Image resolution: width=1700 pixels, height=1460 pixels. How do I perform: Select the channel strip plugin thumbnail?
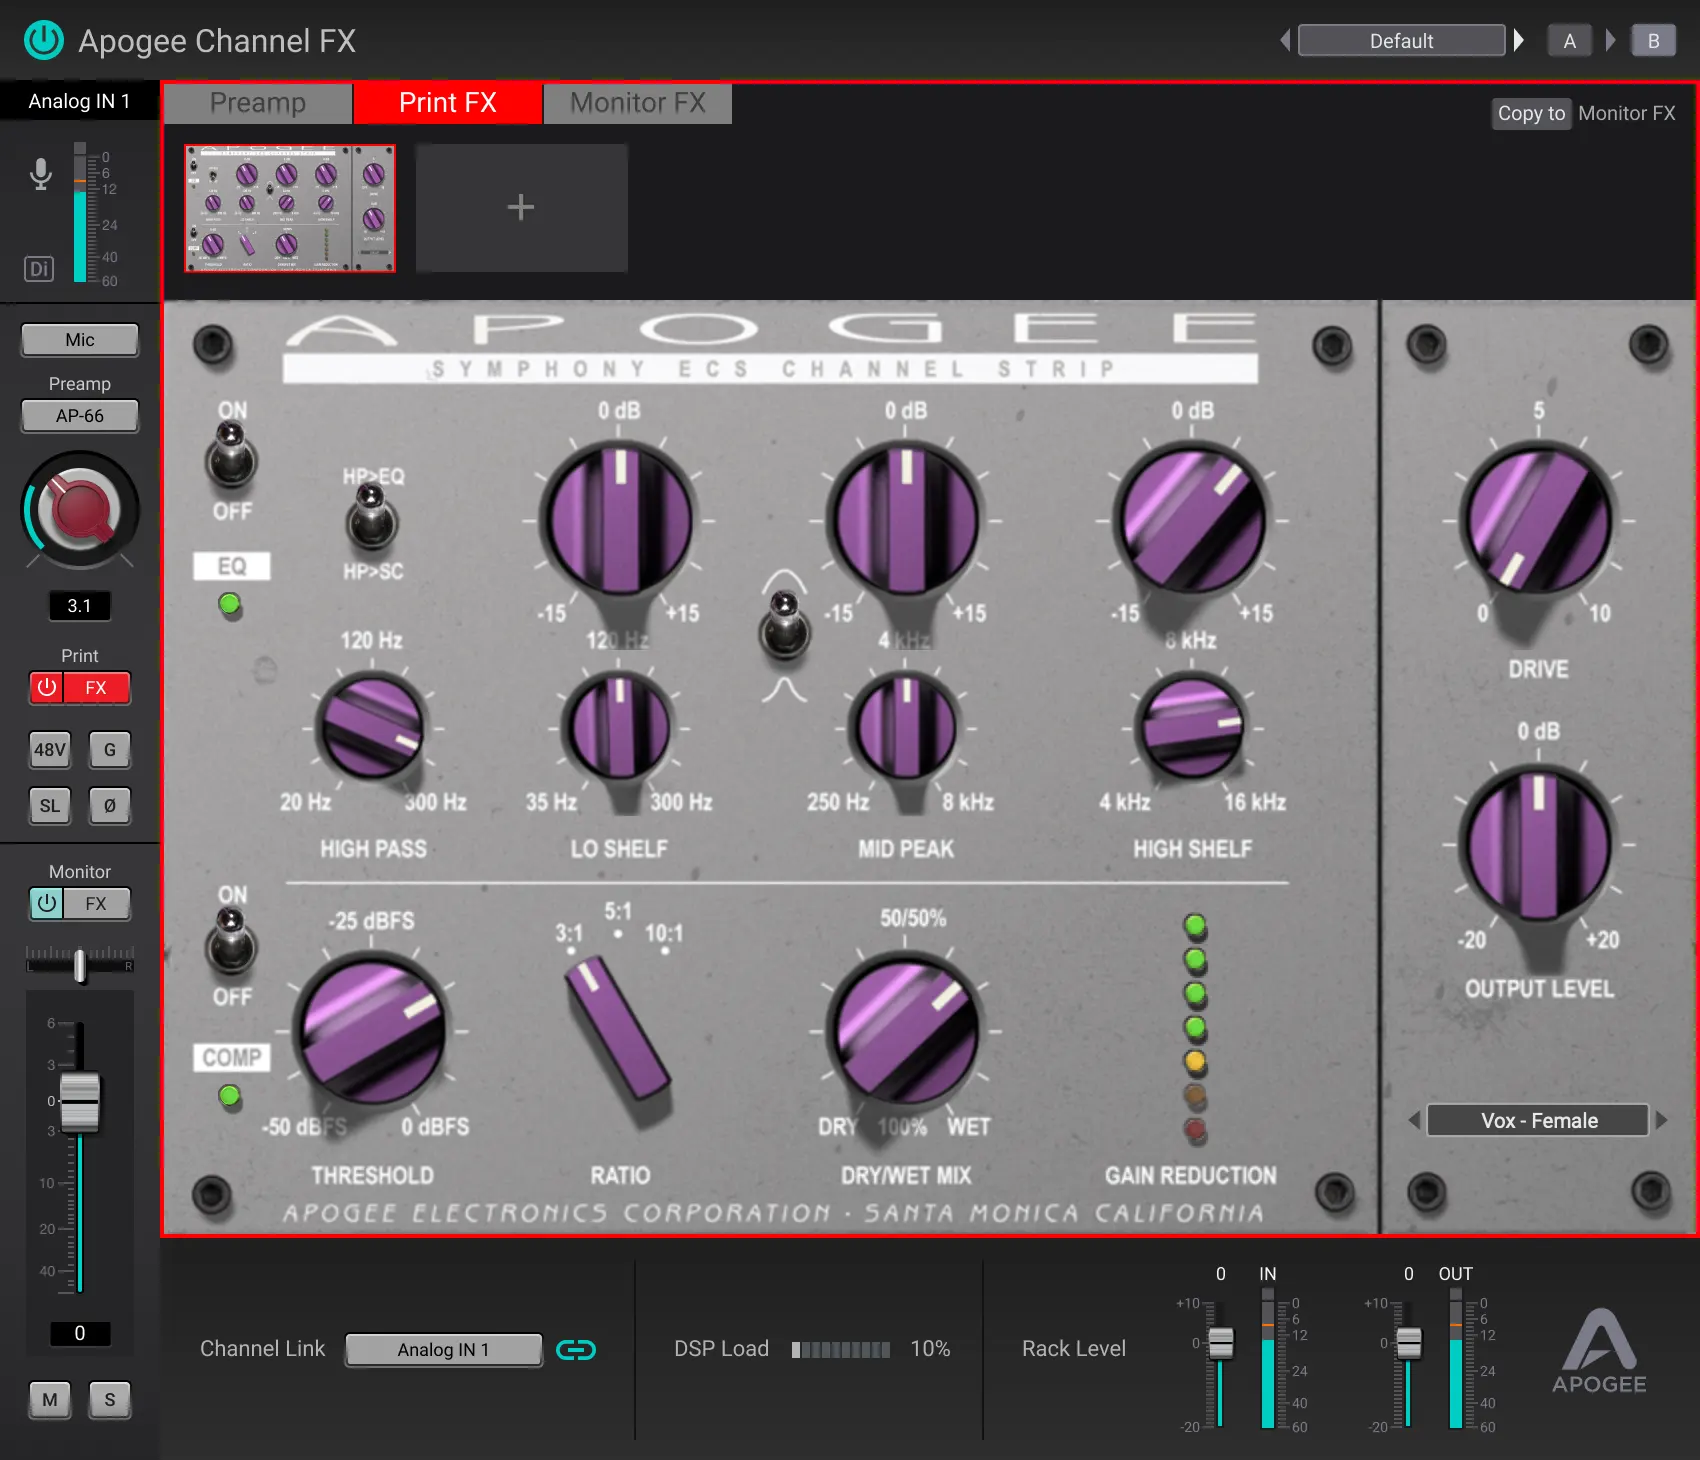point(290,208)
